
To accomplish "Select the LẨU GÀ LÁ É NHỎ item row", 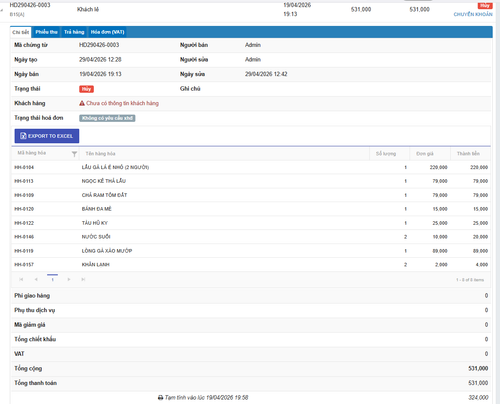I will [x=251, y=167].
